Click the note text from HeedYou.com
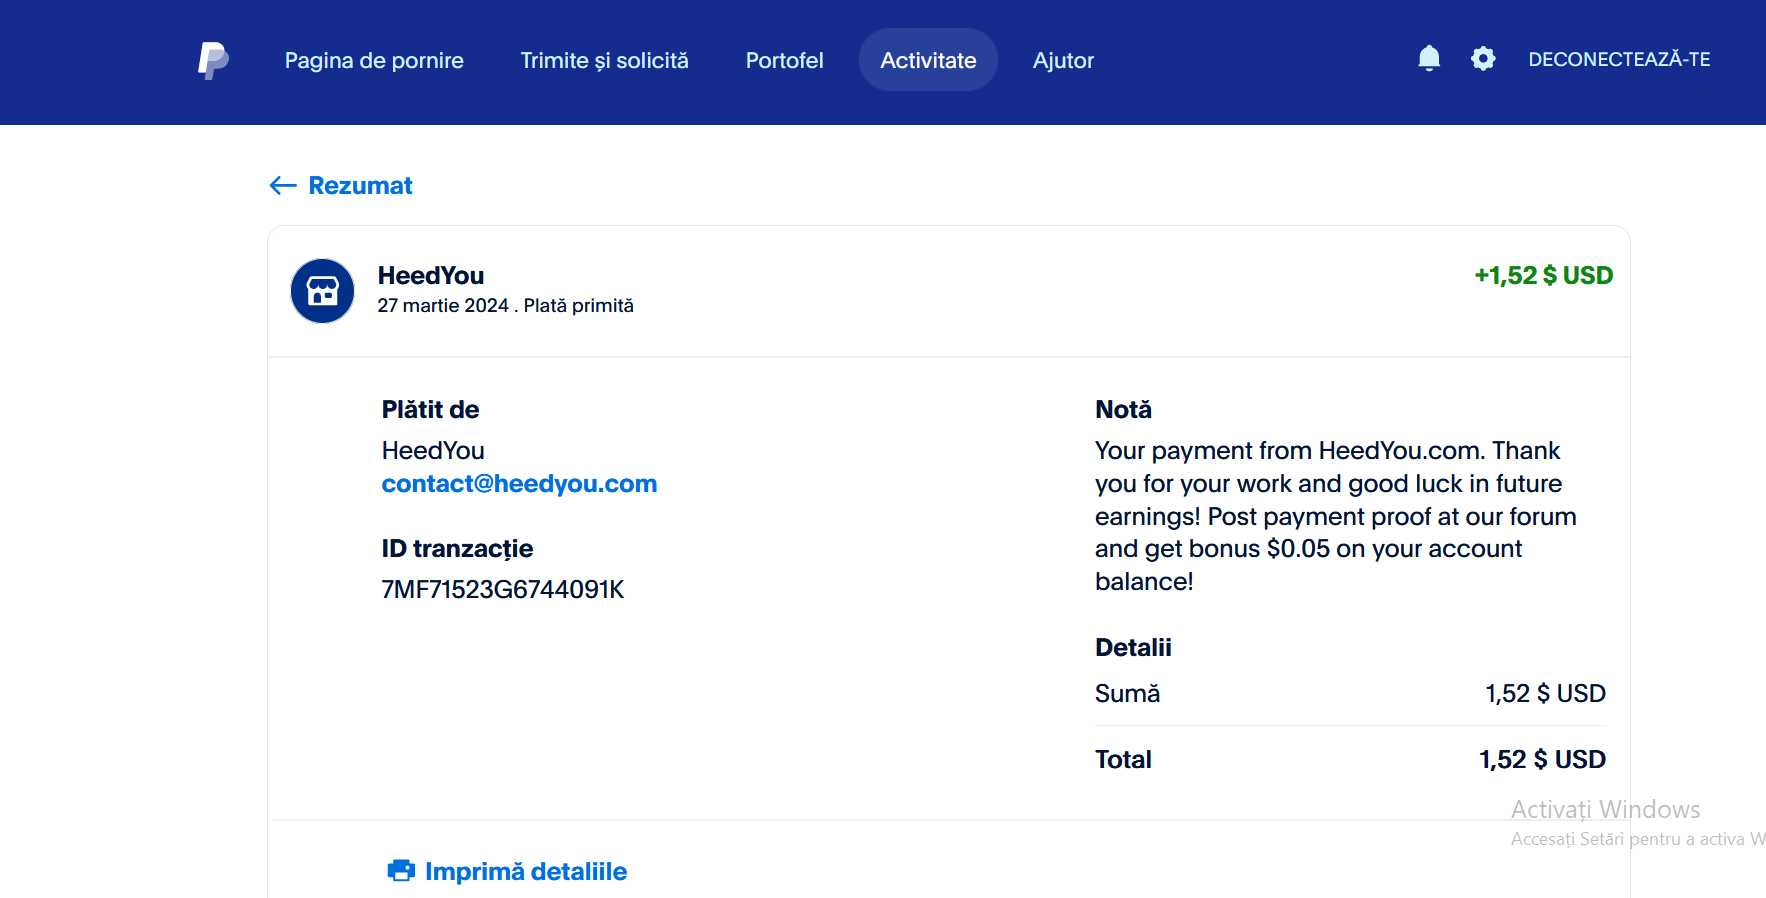 [1335, 516]
